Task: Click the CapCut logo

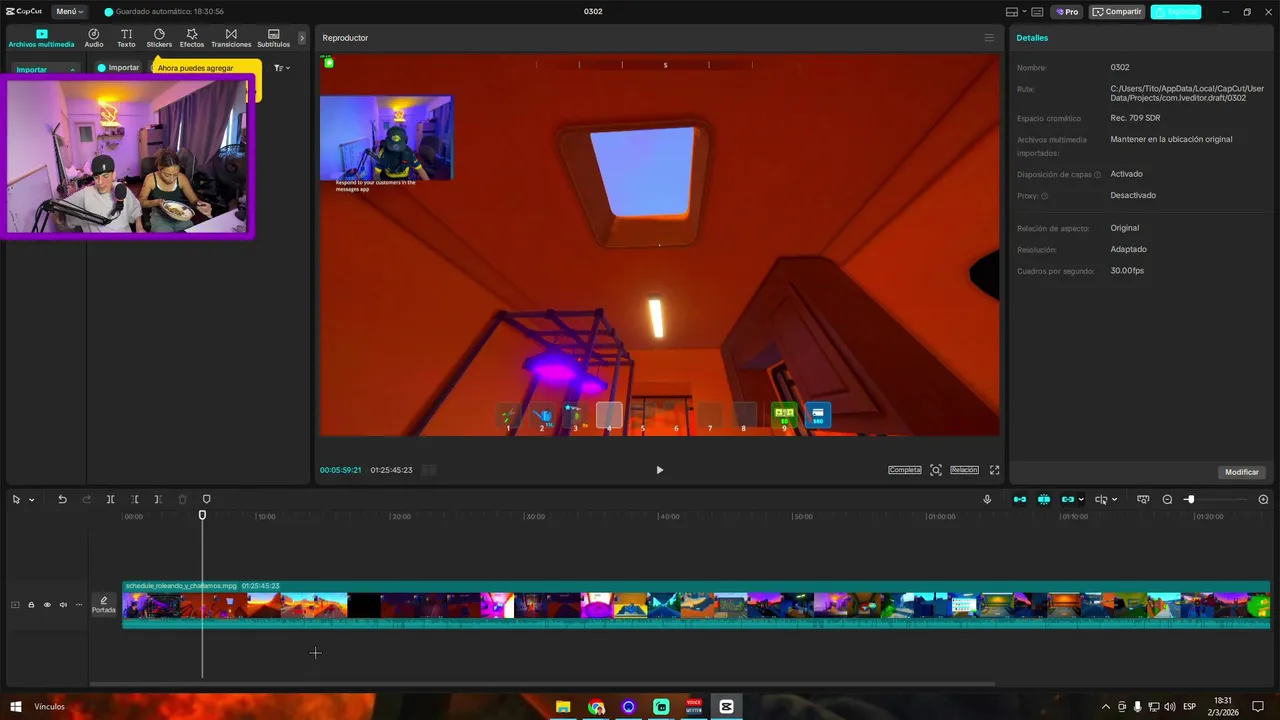Action: coord(24,12)
